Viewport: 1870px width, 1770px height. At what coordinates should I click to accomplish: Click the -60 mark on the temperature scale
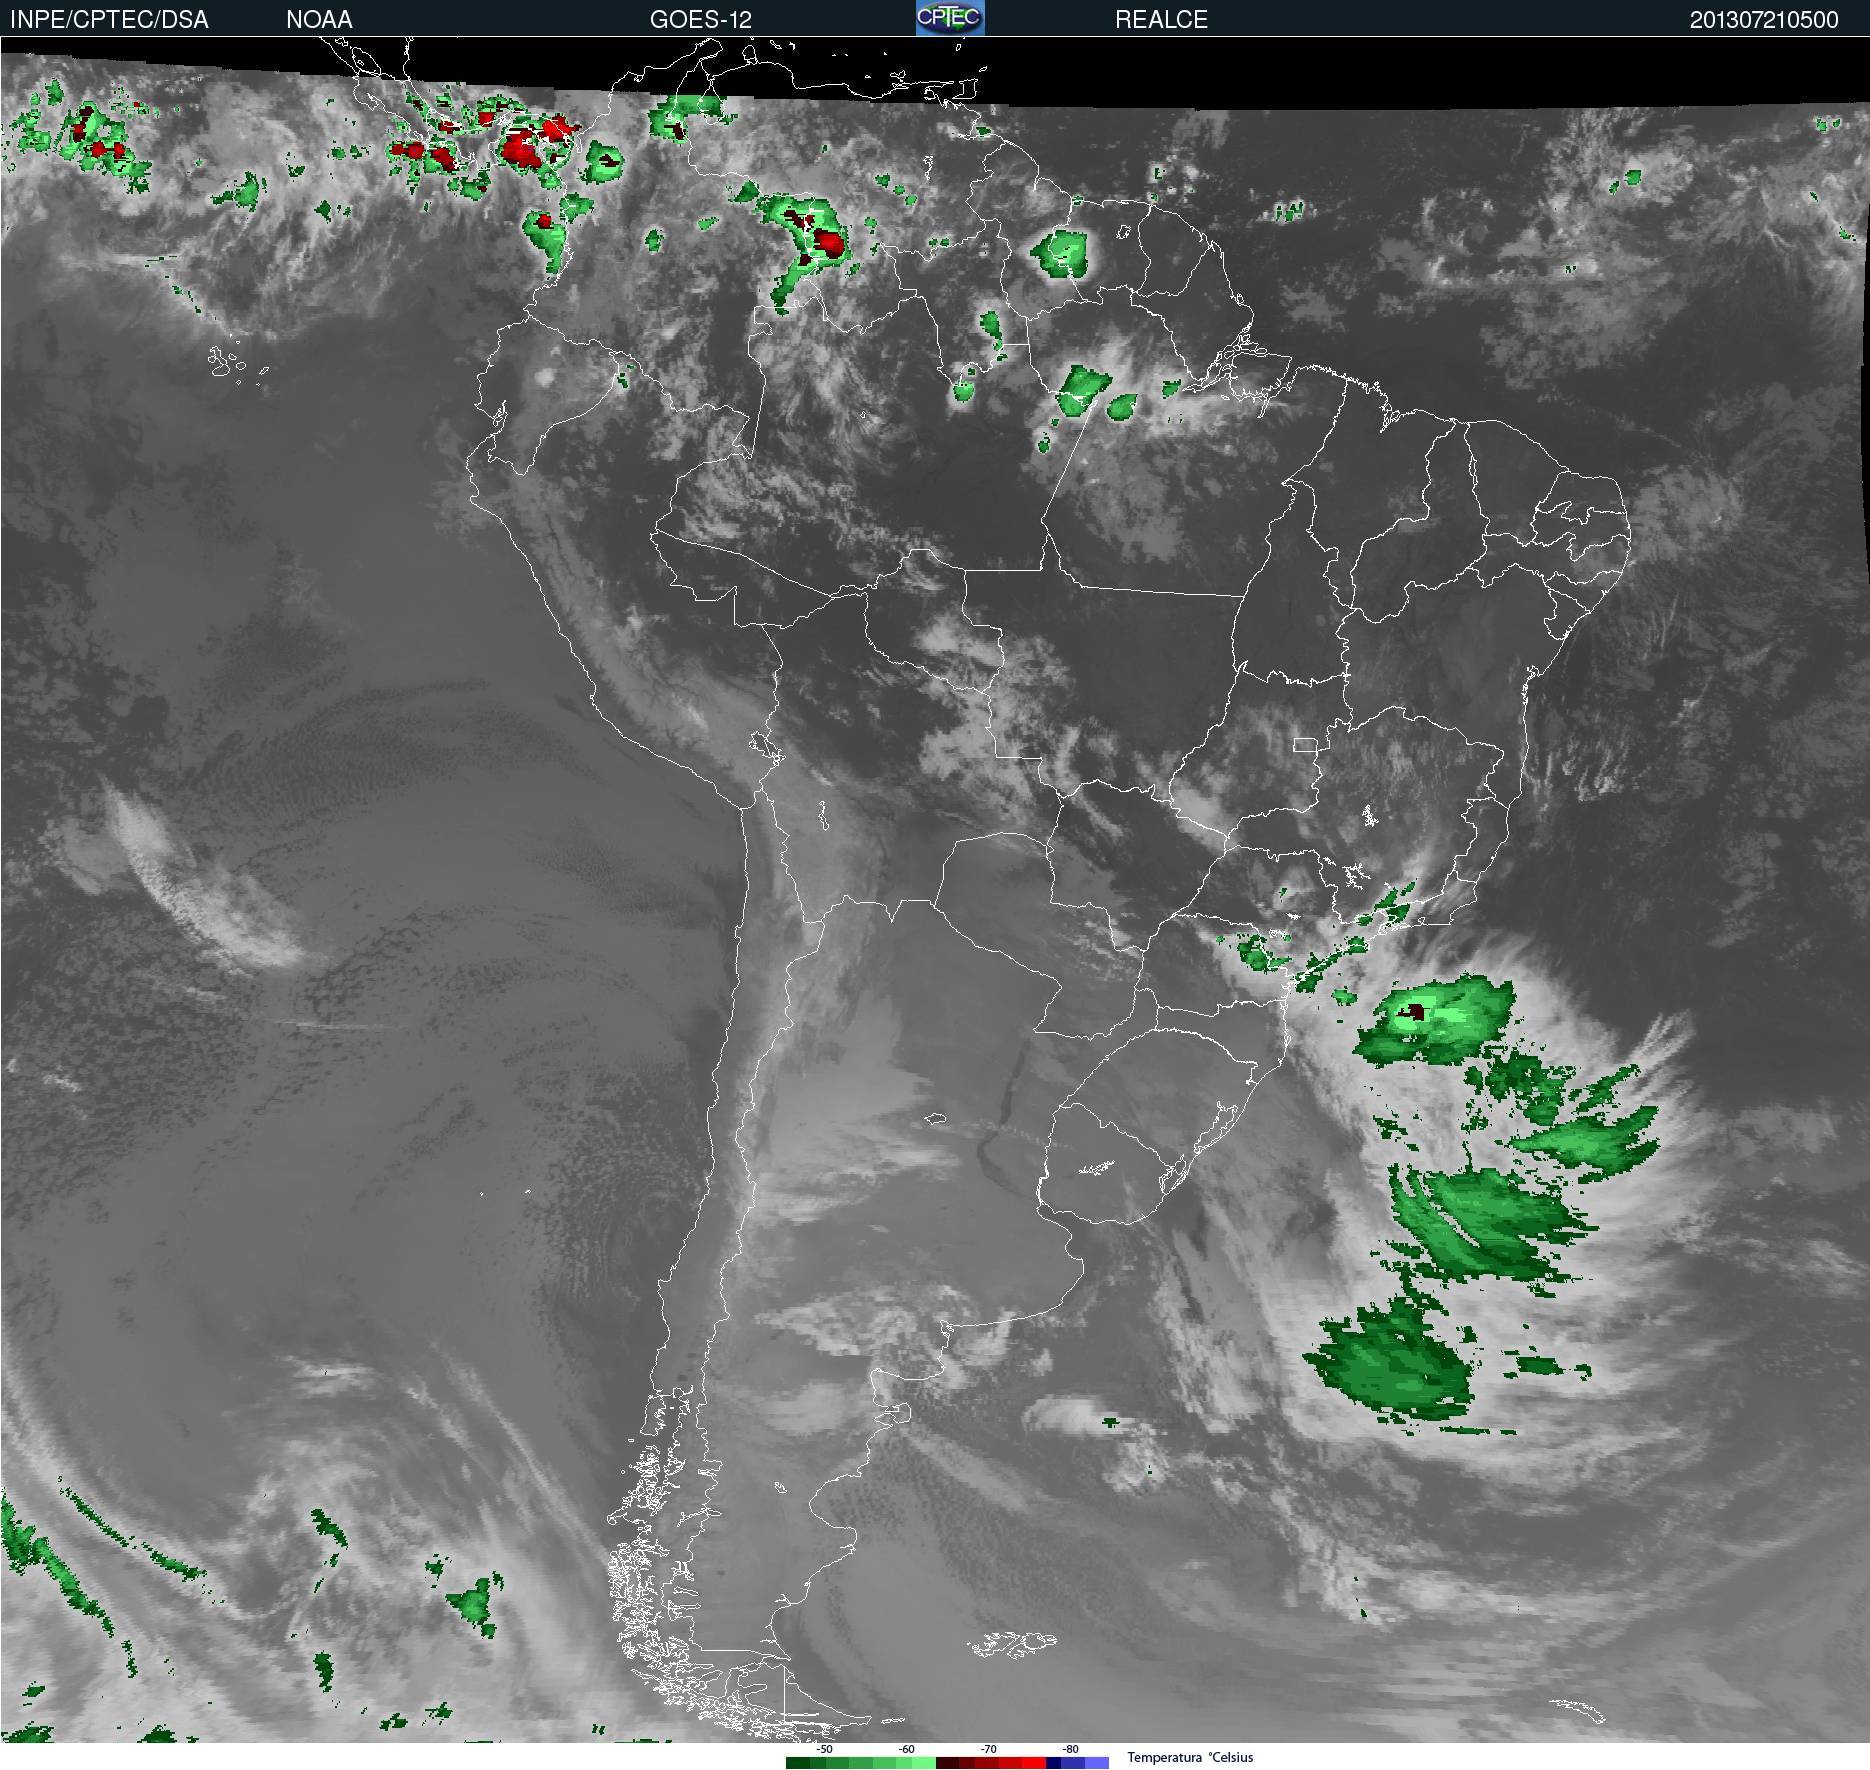(906, 1749)
